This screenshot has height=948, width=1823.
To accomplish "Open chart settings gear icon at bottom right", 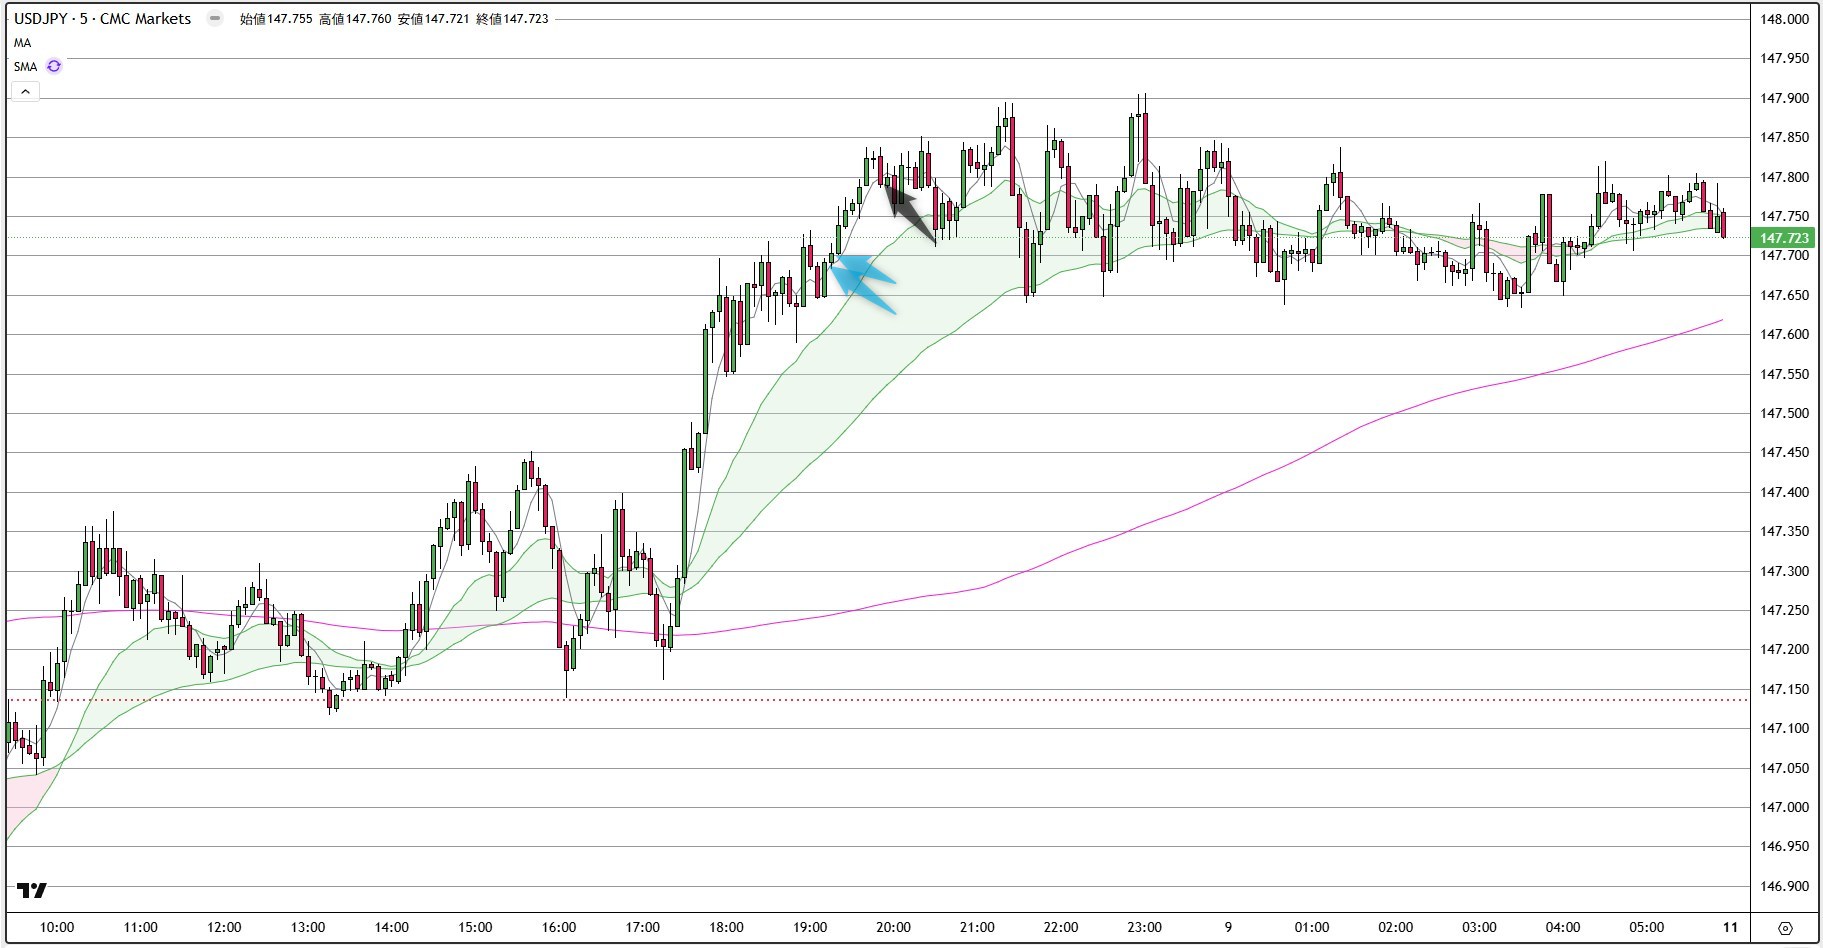I will (x=1785, y=928).
